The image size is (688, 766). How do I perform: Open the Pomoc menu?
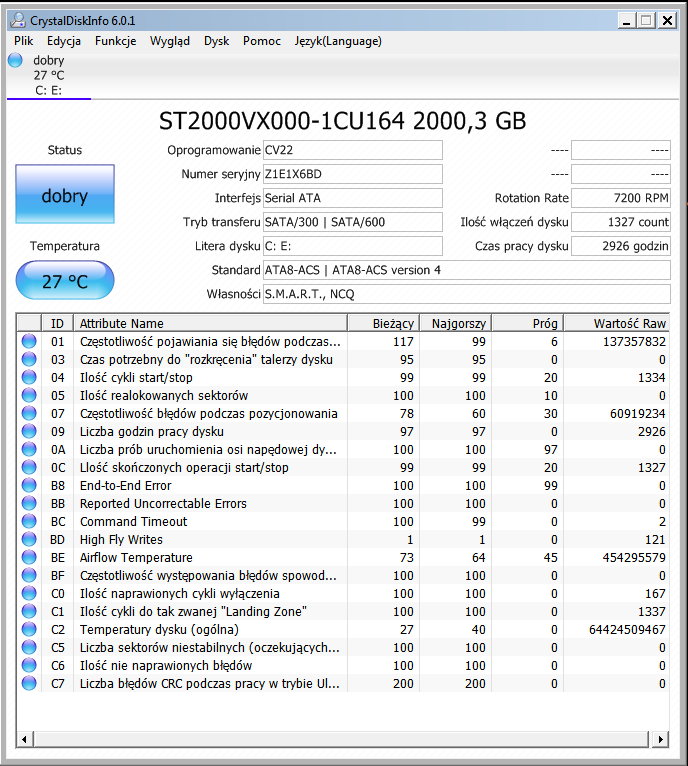[x=262, y=41]
